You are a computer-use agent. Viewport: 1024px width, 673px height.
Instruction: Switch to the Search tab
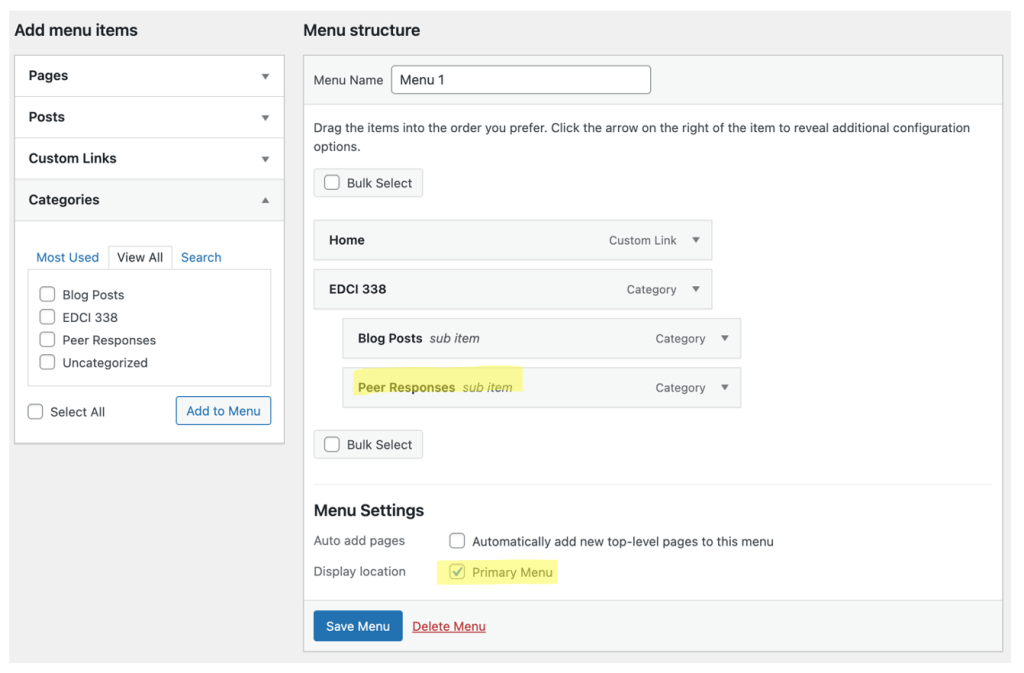pyautogui.click(x=201, y=257)
